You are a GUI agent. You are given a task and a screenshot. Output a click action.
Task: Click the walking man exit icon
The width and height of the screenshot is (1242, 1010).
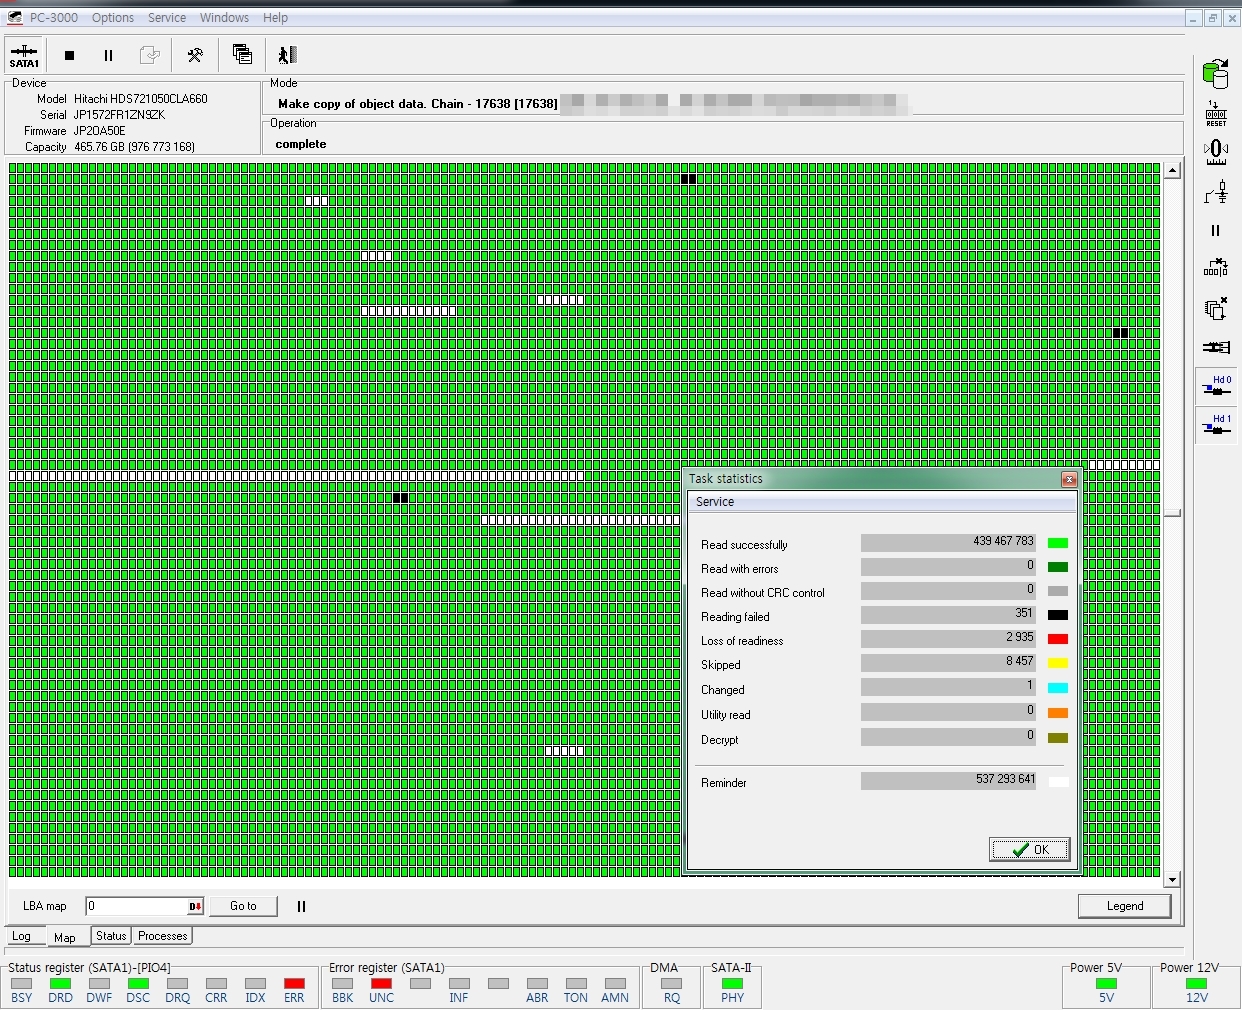(287, 55)
